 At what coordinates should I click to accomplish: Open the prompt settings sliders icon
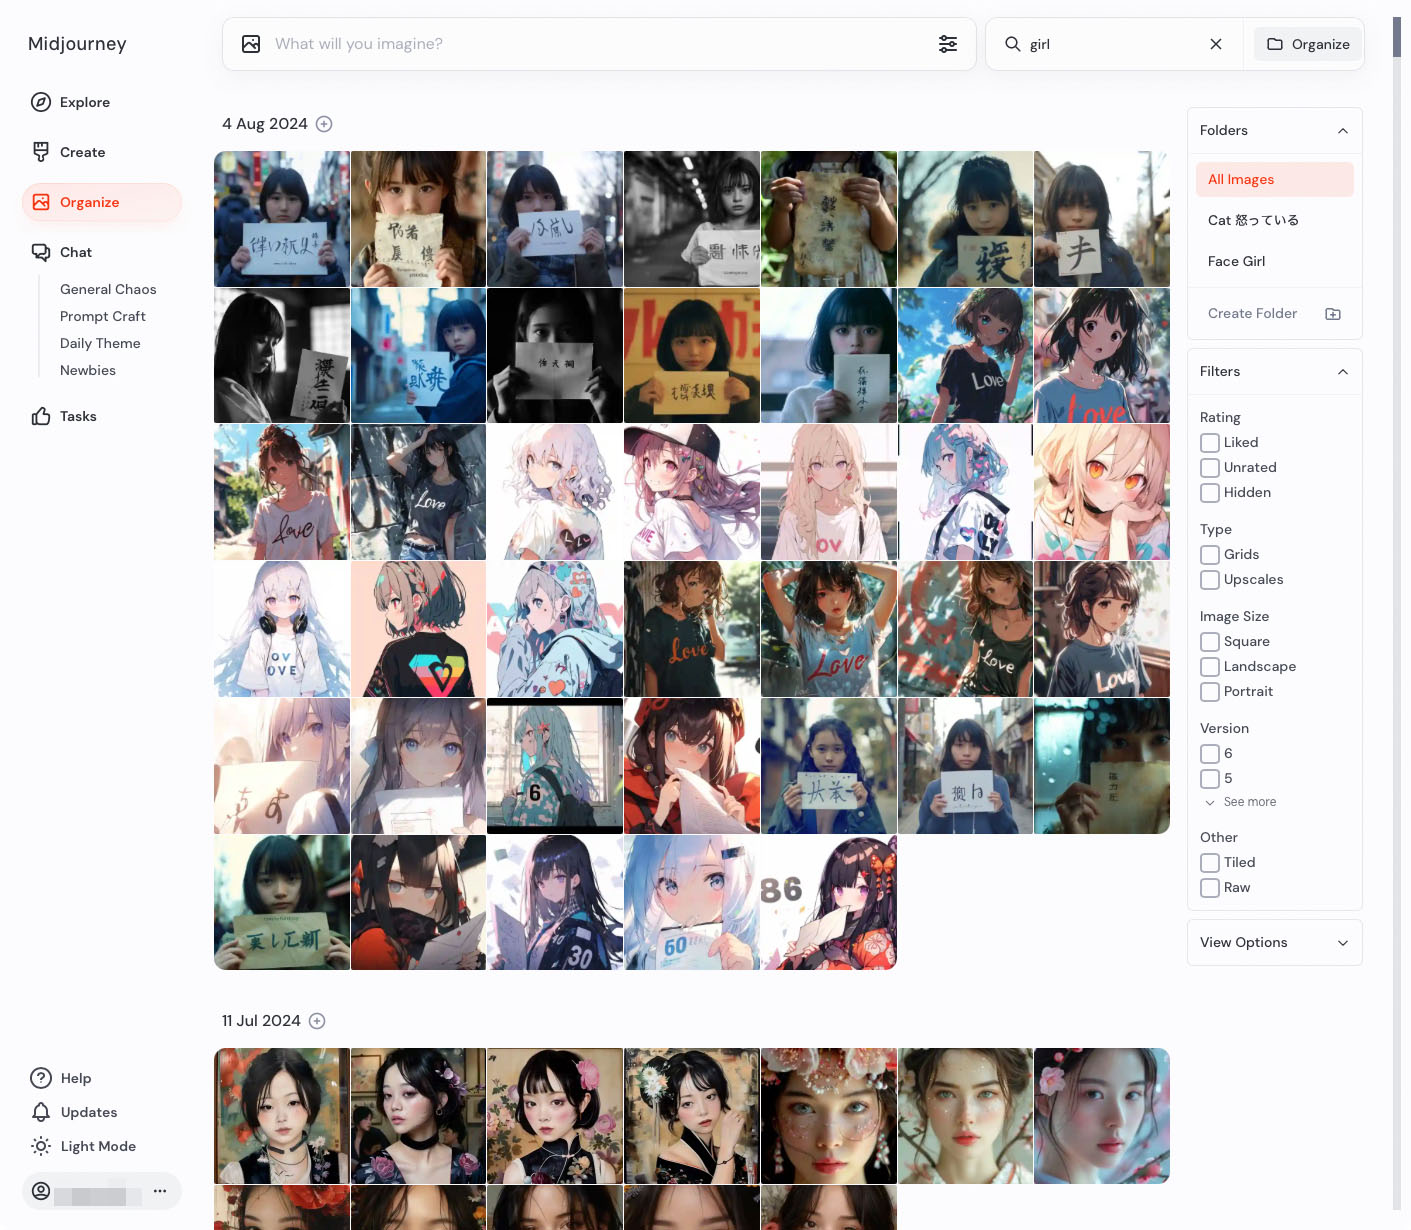tap(948, 44)
